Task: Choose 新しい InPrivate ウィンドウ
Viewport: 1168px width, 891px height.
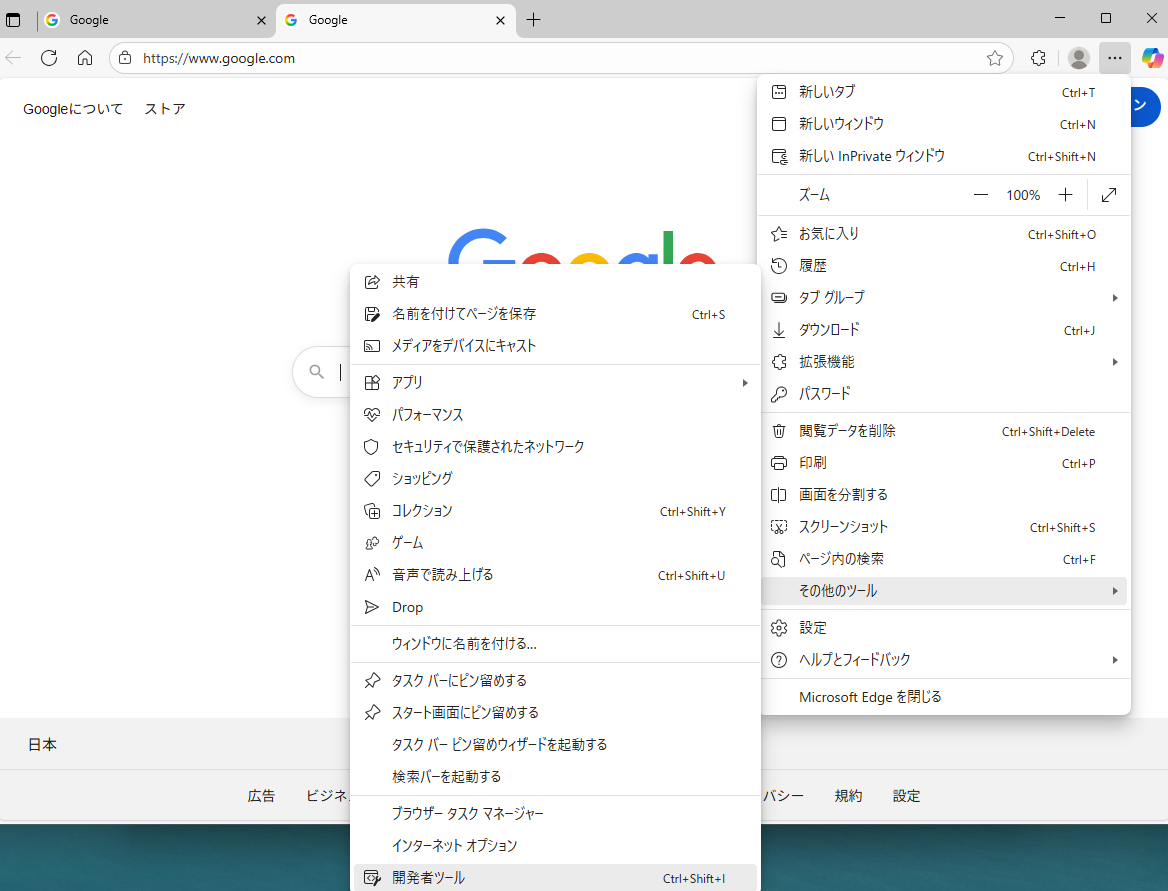Action: click(x=871, y=156)
